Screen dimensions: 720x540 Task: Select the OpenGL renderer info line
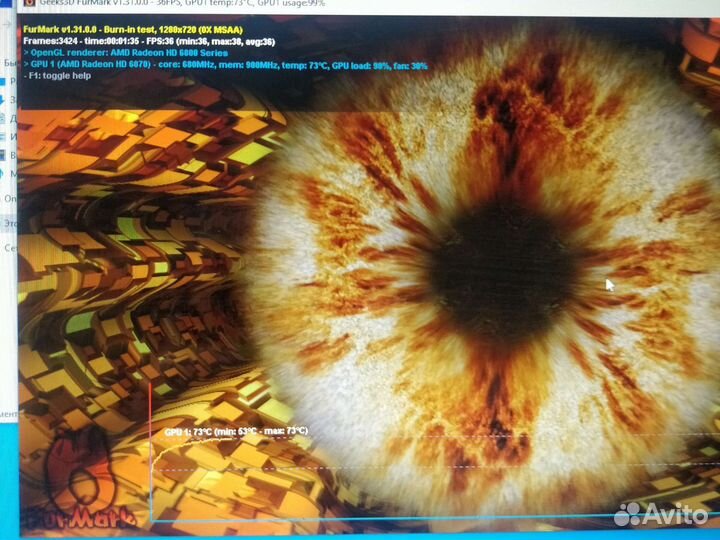[125, 53]
